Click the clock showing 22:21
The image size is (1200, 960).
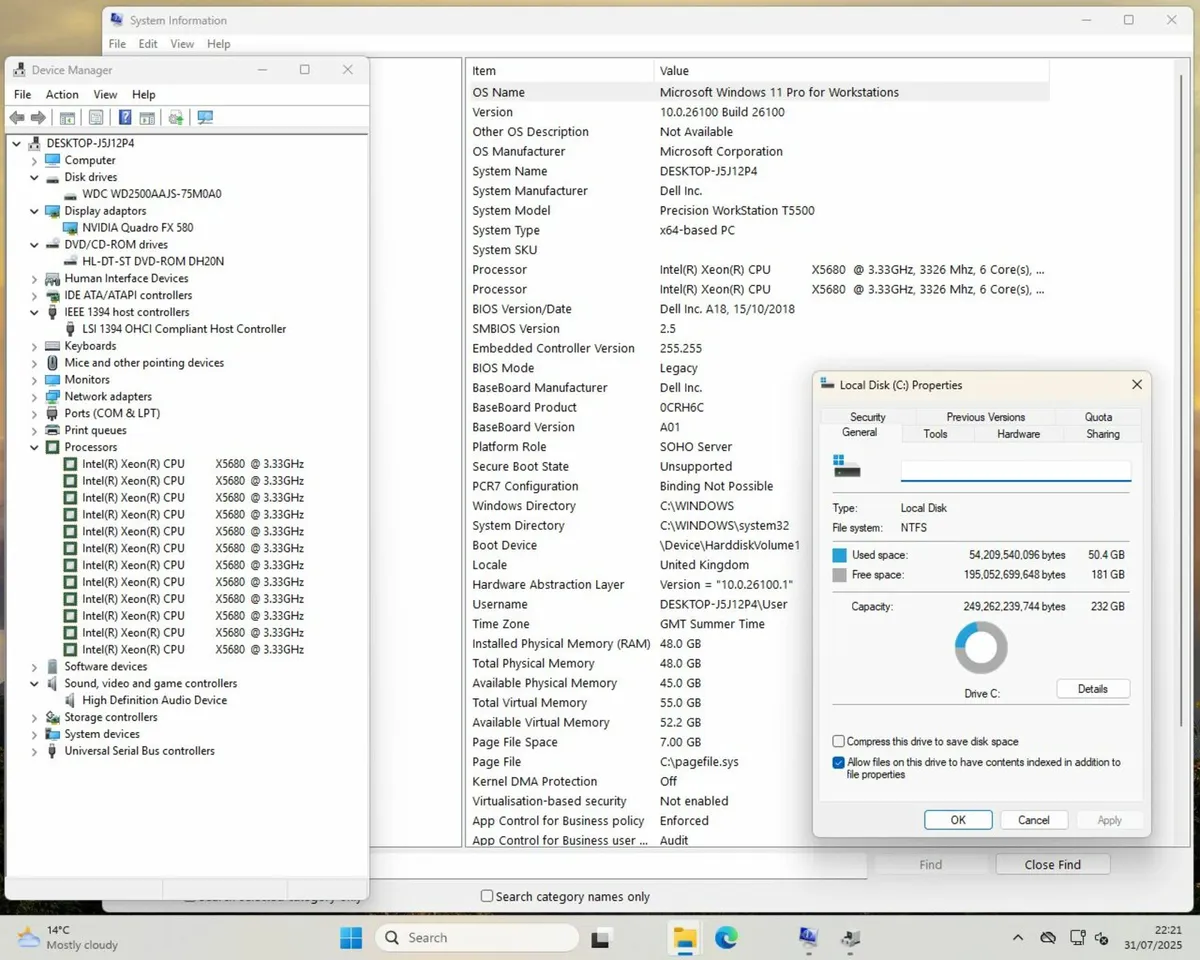(x=1166, y=929)
